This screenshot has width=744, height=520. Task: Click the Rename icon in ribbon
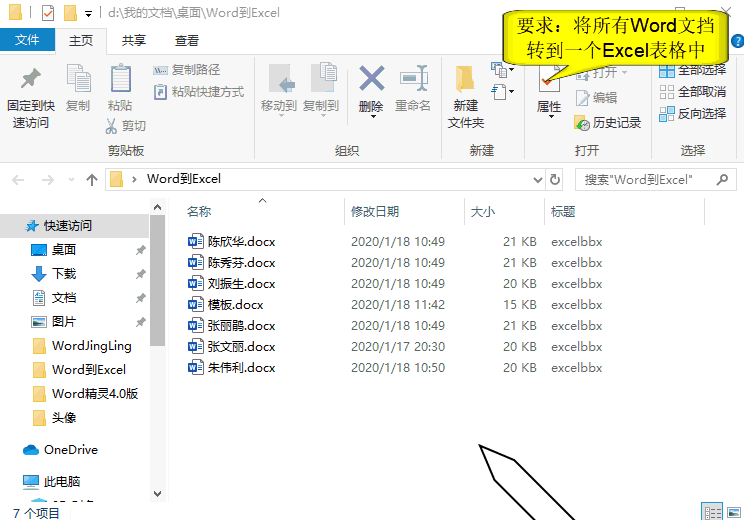413,79
